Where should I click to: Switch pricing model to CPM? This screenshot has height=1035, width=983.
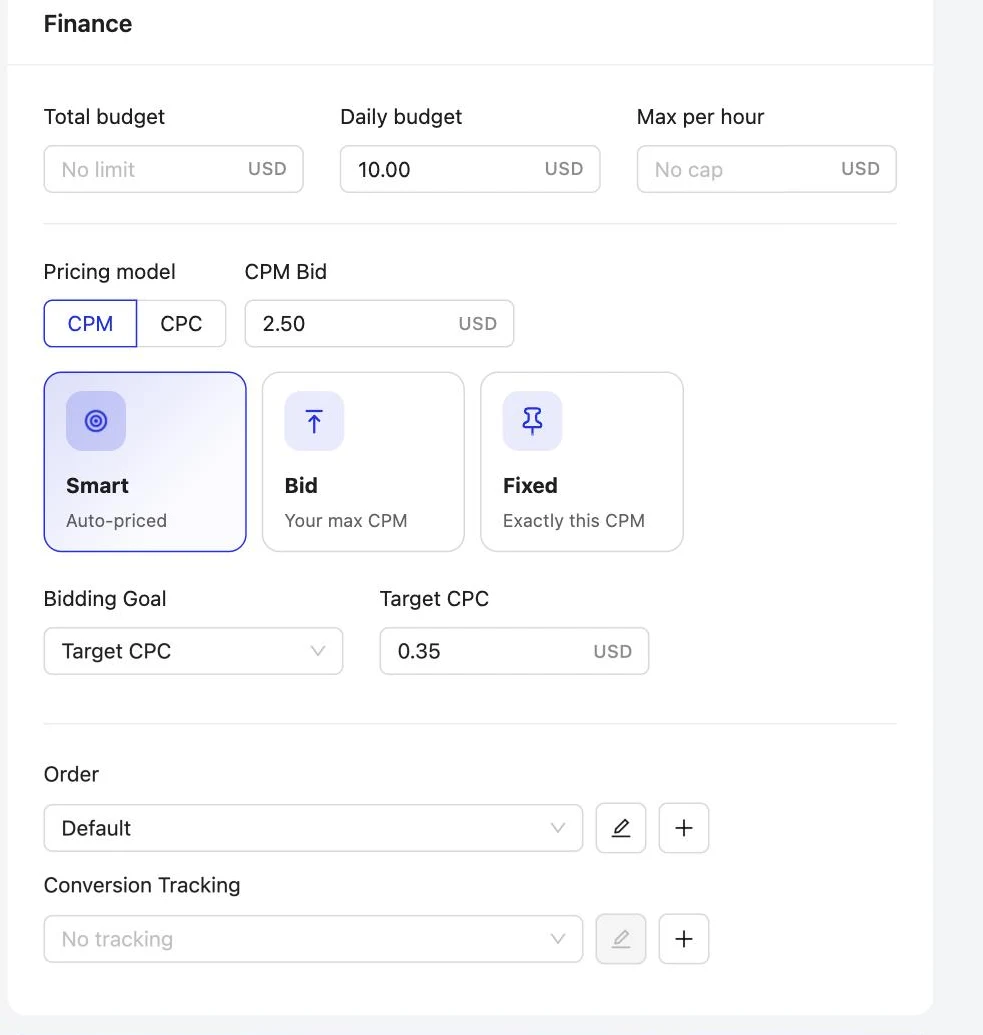[90, 323]
